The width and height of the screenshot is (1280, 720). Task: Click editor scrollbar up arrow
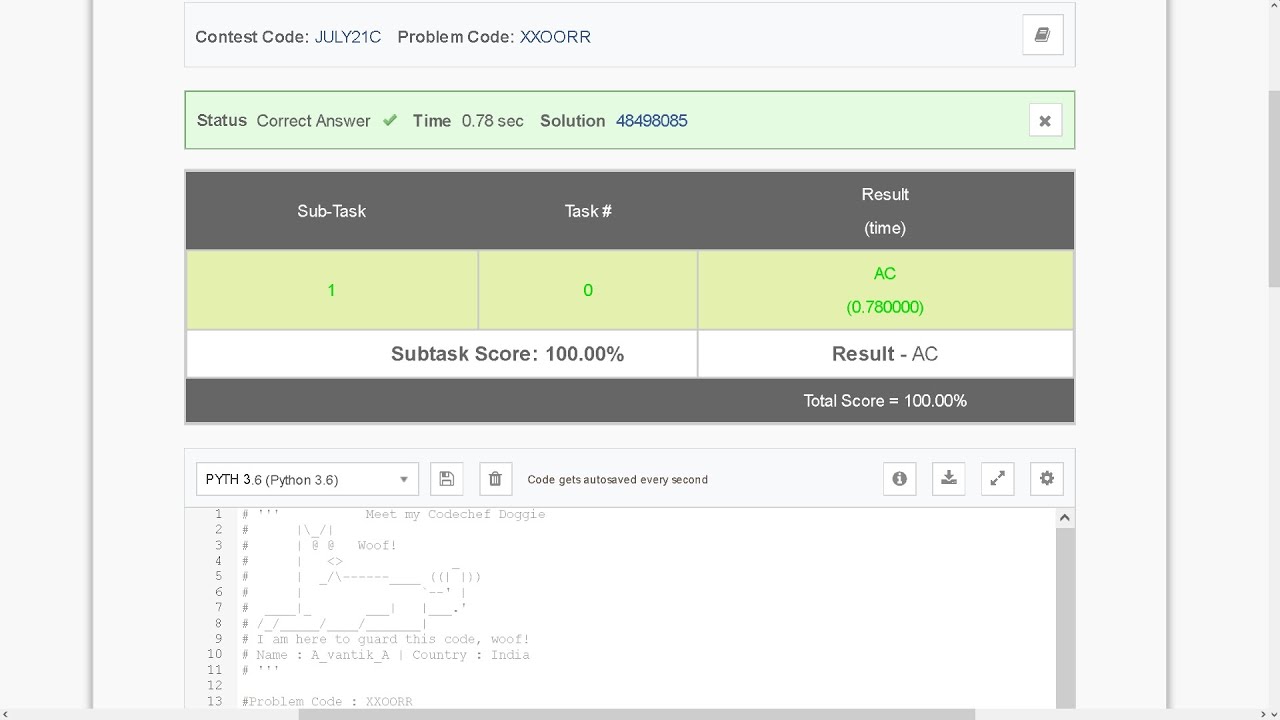[1065, 517]
